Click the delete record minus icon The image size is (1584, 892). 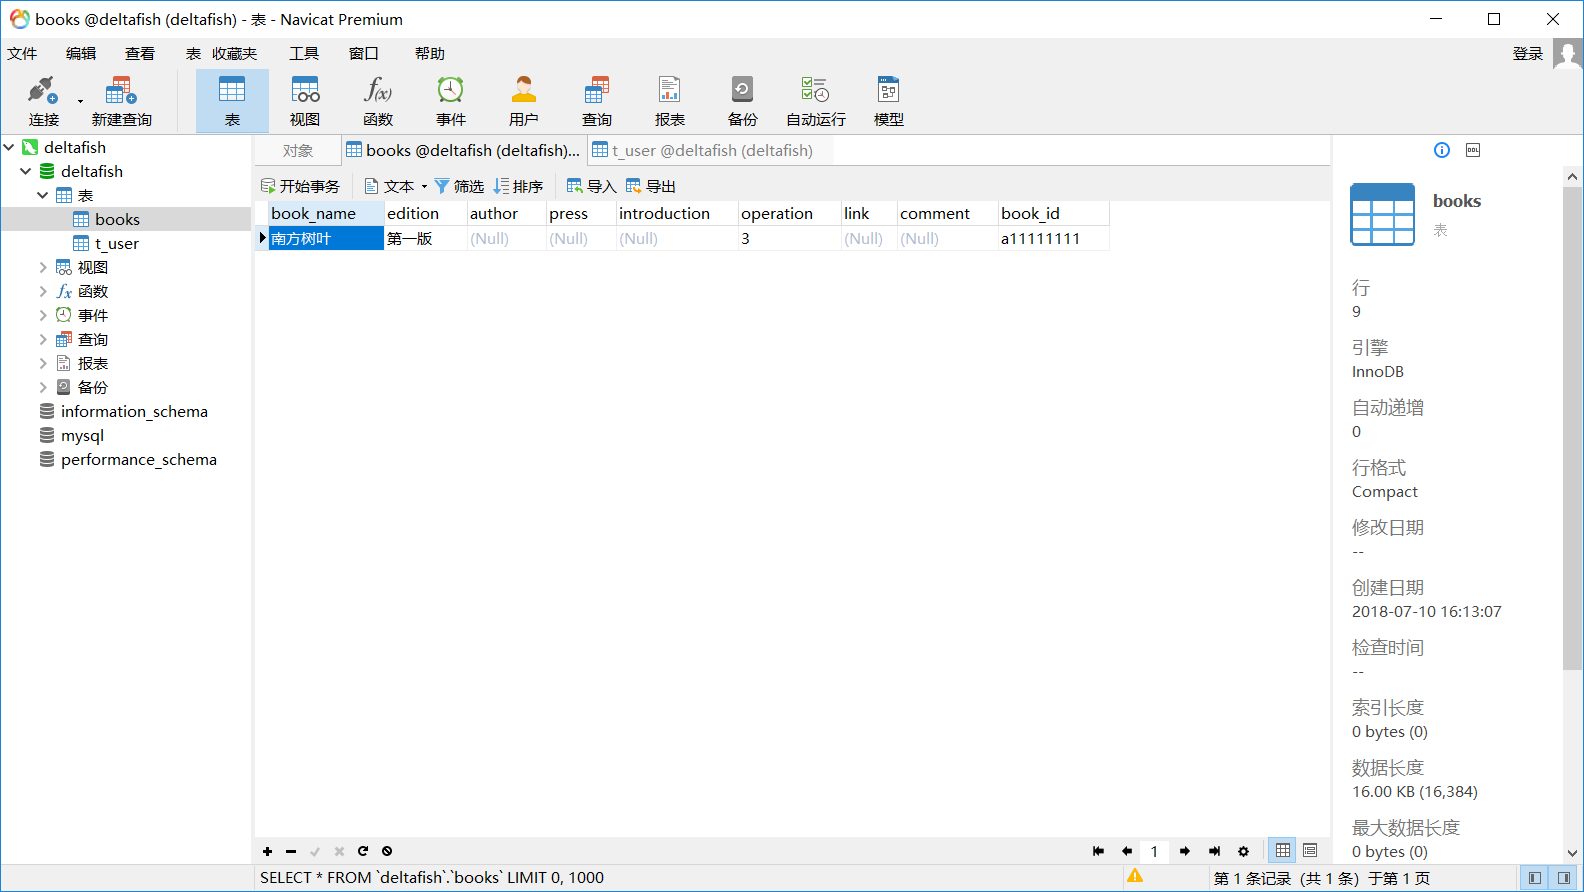pyautogui.click(x=291, y=851)
